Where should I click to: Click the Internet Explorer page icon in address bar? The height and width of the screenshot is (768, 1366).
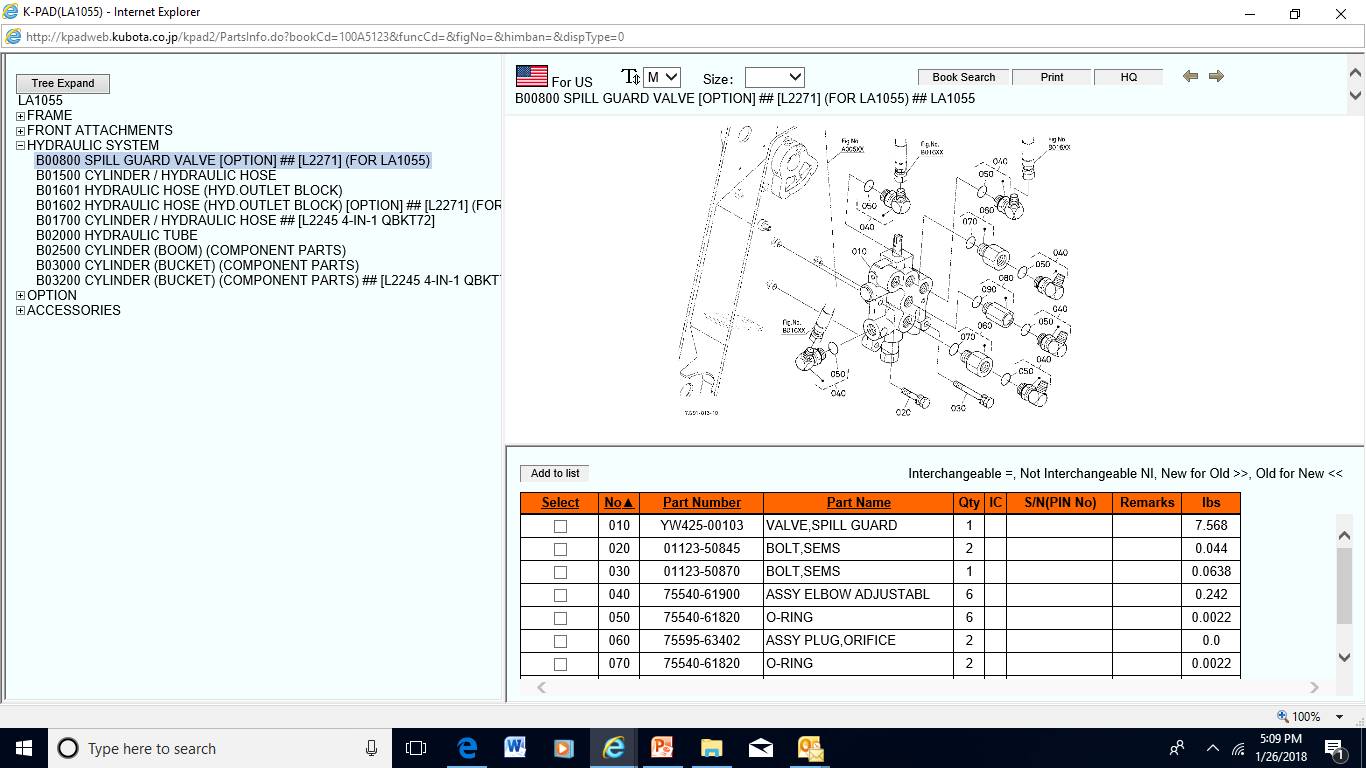pyautogui.click(x=12, y=37)
